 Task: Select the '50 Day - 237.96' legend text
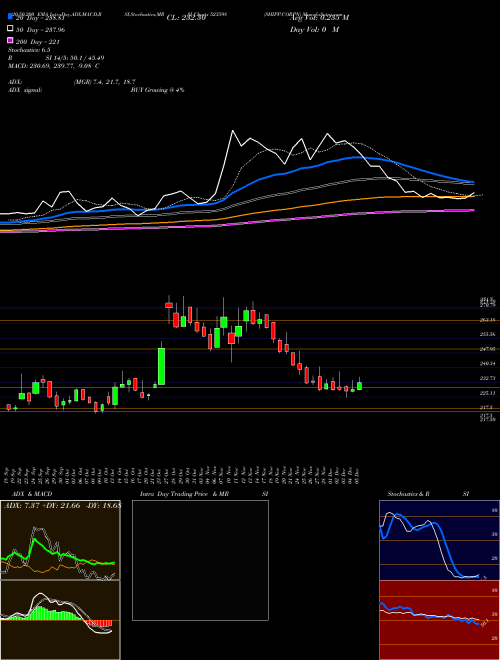click(40, 29)
